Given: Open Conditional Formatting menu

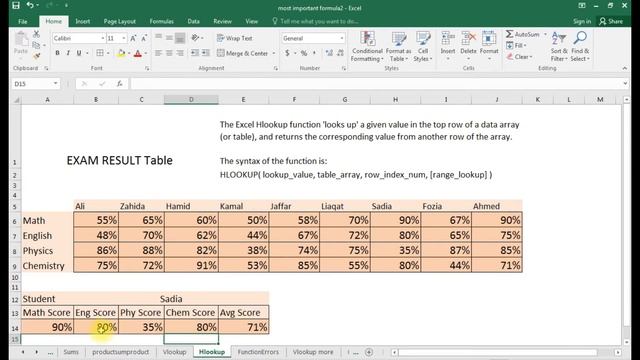Looking at the screenshot, I should [x=367, y=47].
